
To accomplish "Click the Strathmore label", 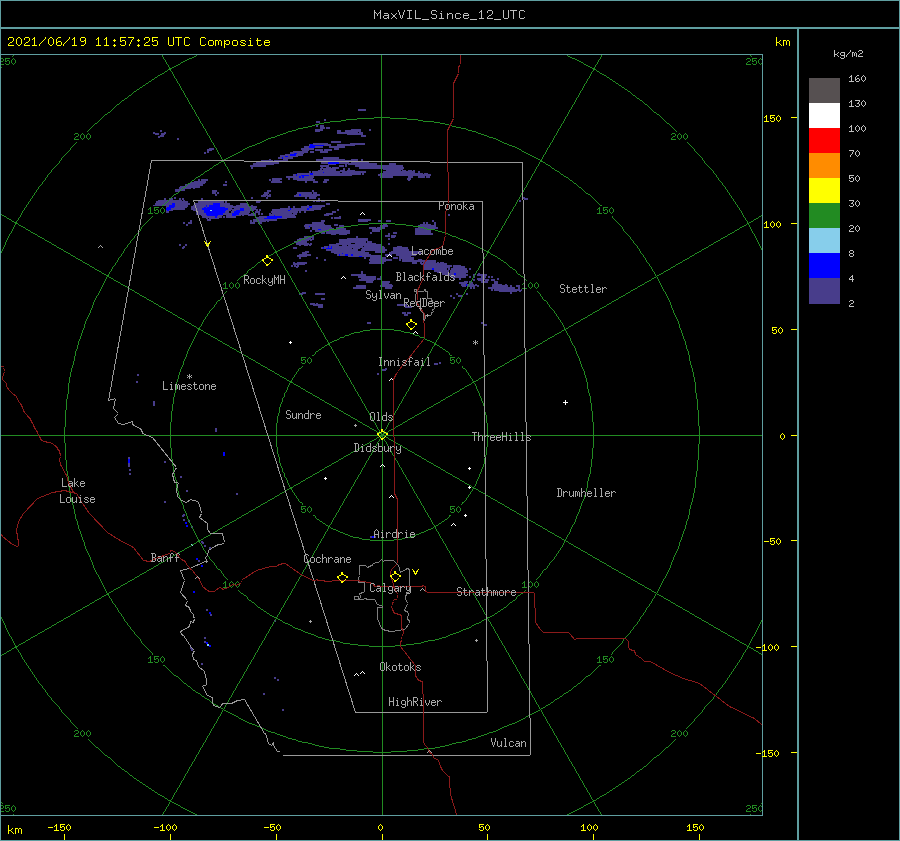I will click(x=486, y=592).
